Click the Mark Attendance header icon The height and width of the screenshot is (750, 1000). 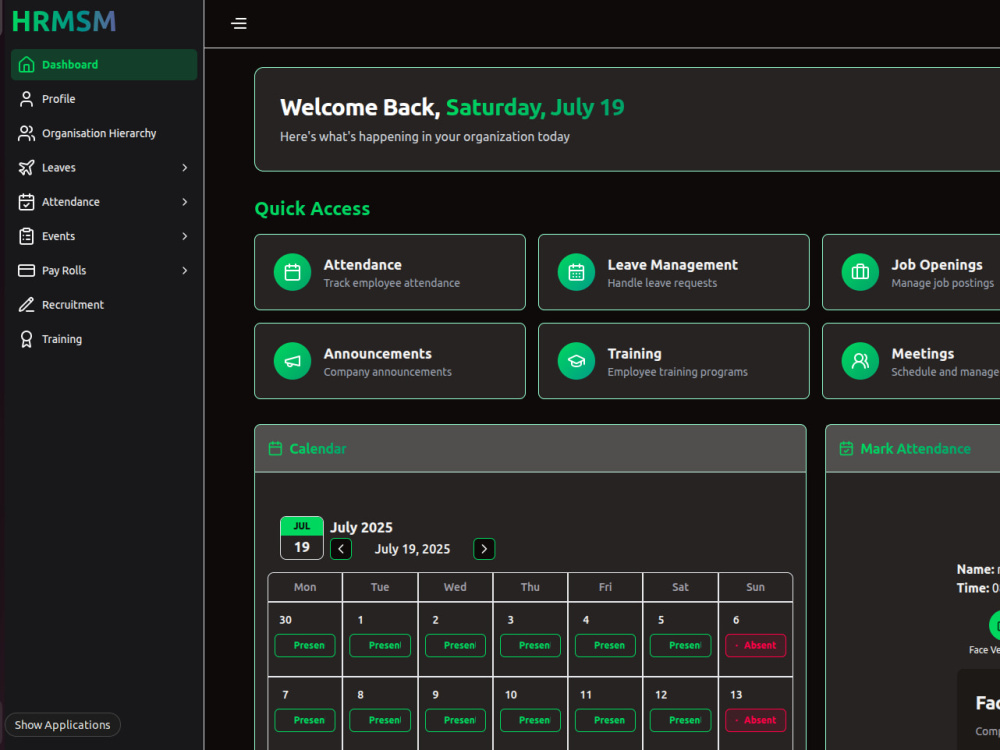pos(846,449)
